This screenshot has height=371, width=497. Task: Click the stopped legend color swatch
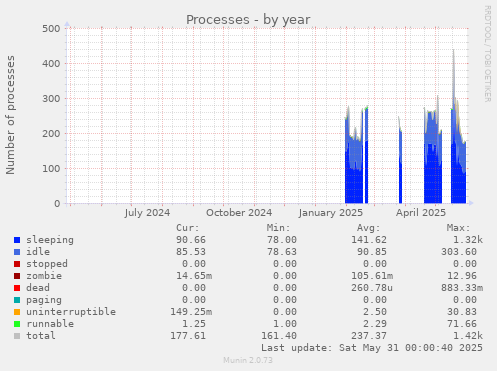17,264
